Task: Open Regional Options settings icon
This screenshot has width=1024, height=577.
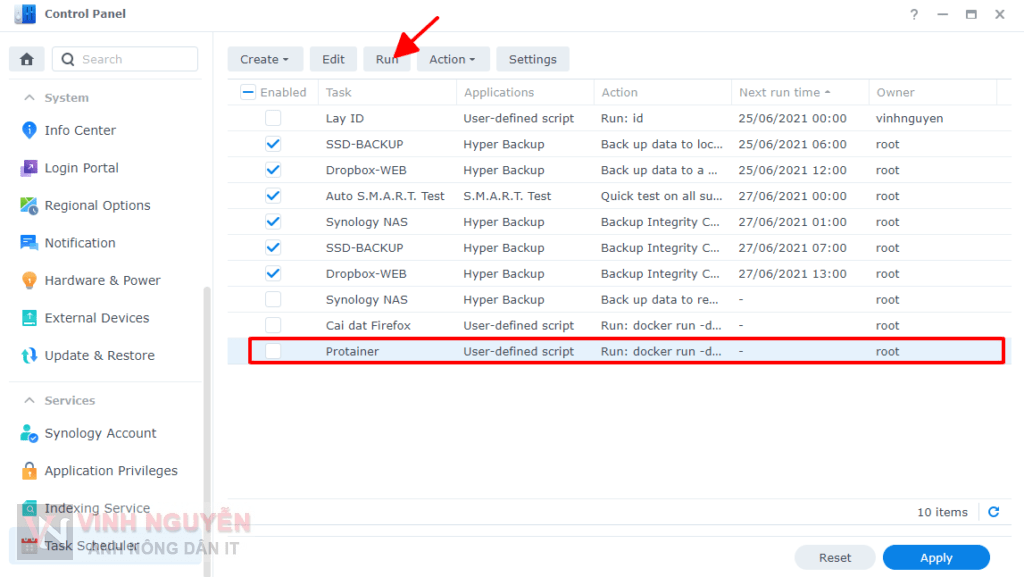Action: coord(25,205)
